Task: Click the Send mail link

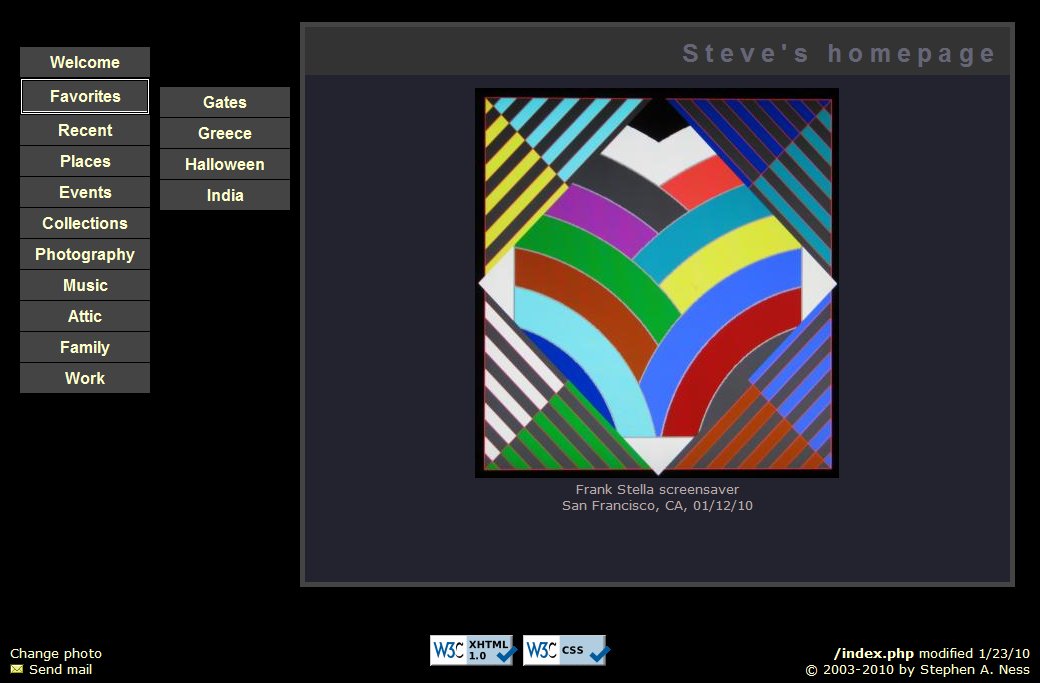Action: (x=60, y=670)
